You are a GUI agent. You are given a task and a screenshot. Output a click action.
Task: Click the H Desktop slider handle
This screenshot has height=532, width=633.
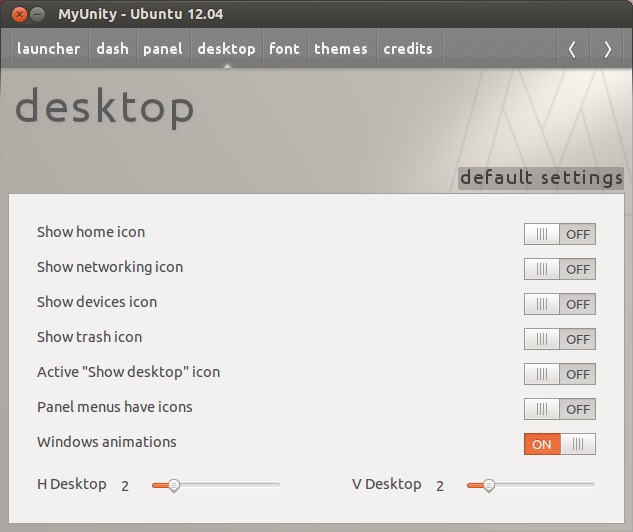tap(174, 485)
